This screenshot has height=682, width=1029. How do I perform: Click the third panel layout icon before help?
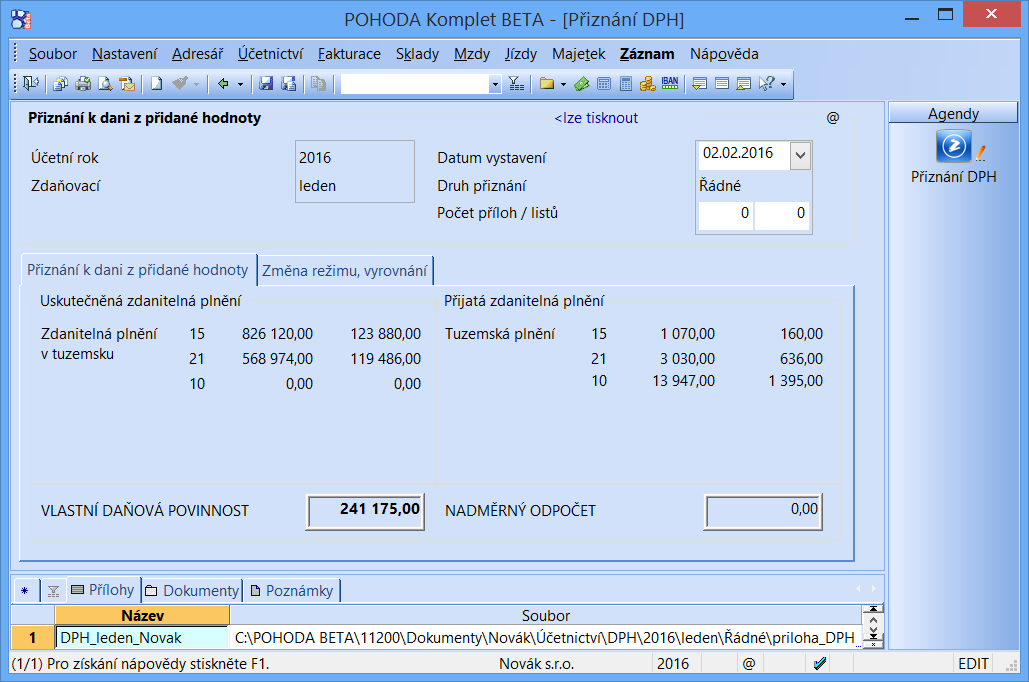(x=744, y=83)
